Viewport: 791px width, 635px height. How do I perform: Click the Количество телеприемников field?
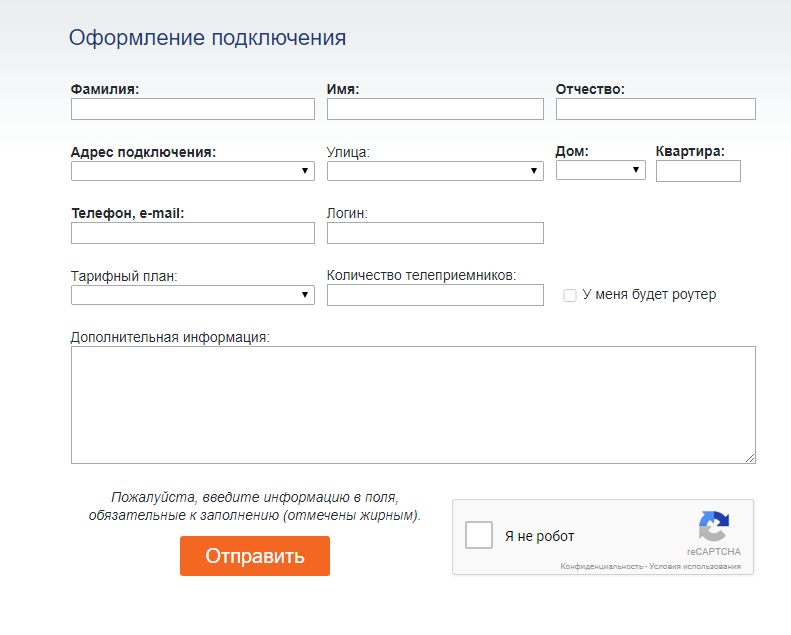(x=435, y=295)
